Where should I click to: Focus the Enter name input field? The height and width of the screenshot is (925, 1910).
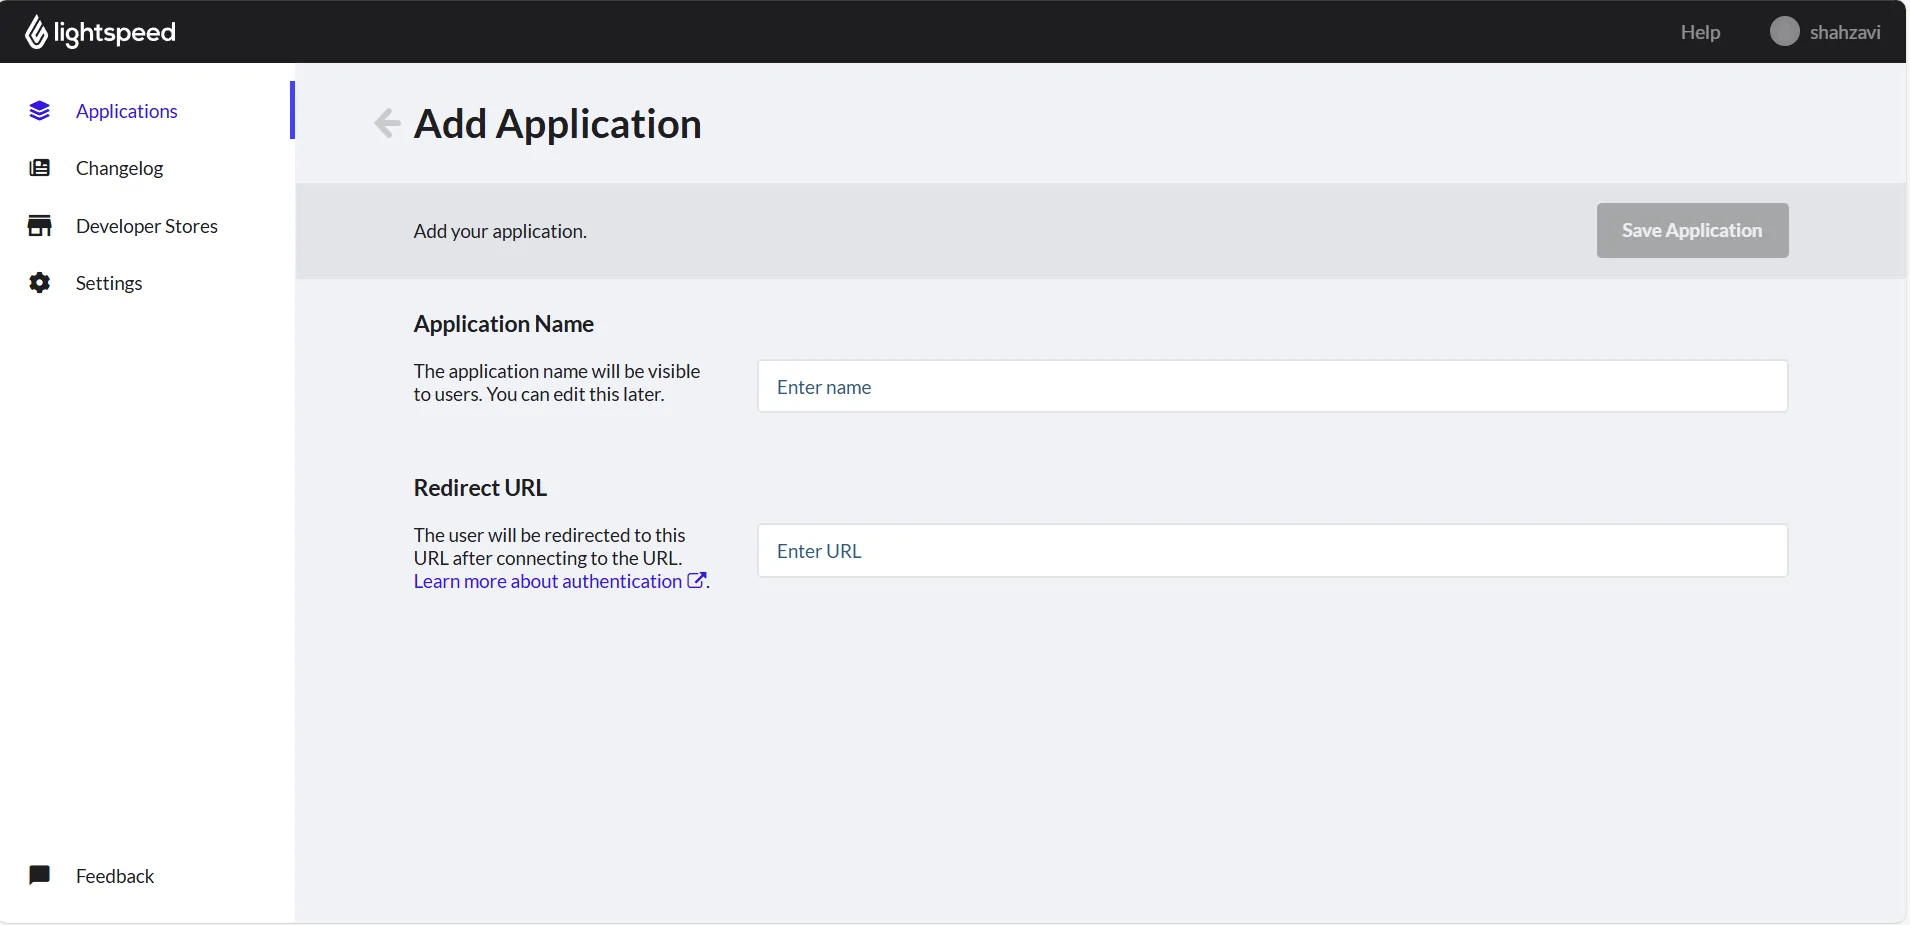[x=1272, y=386]
